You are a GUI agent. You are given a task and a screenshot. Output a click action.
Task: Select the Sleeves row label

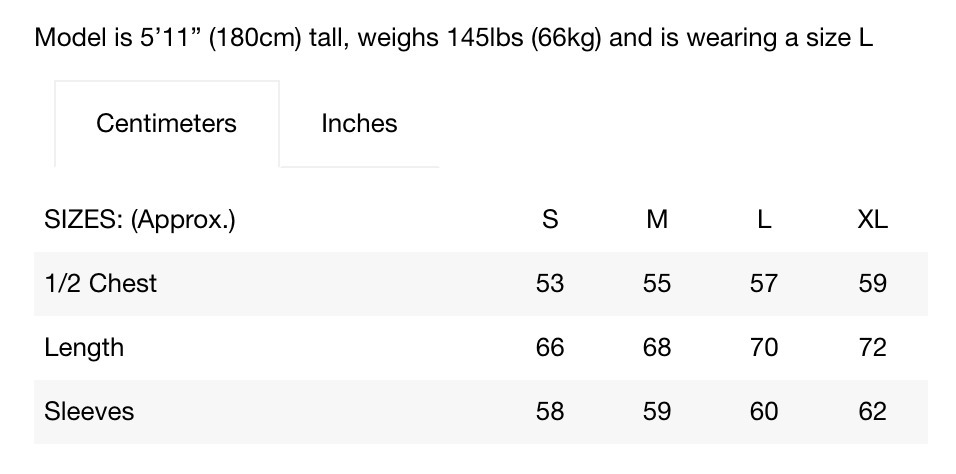point(89,411)
